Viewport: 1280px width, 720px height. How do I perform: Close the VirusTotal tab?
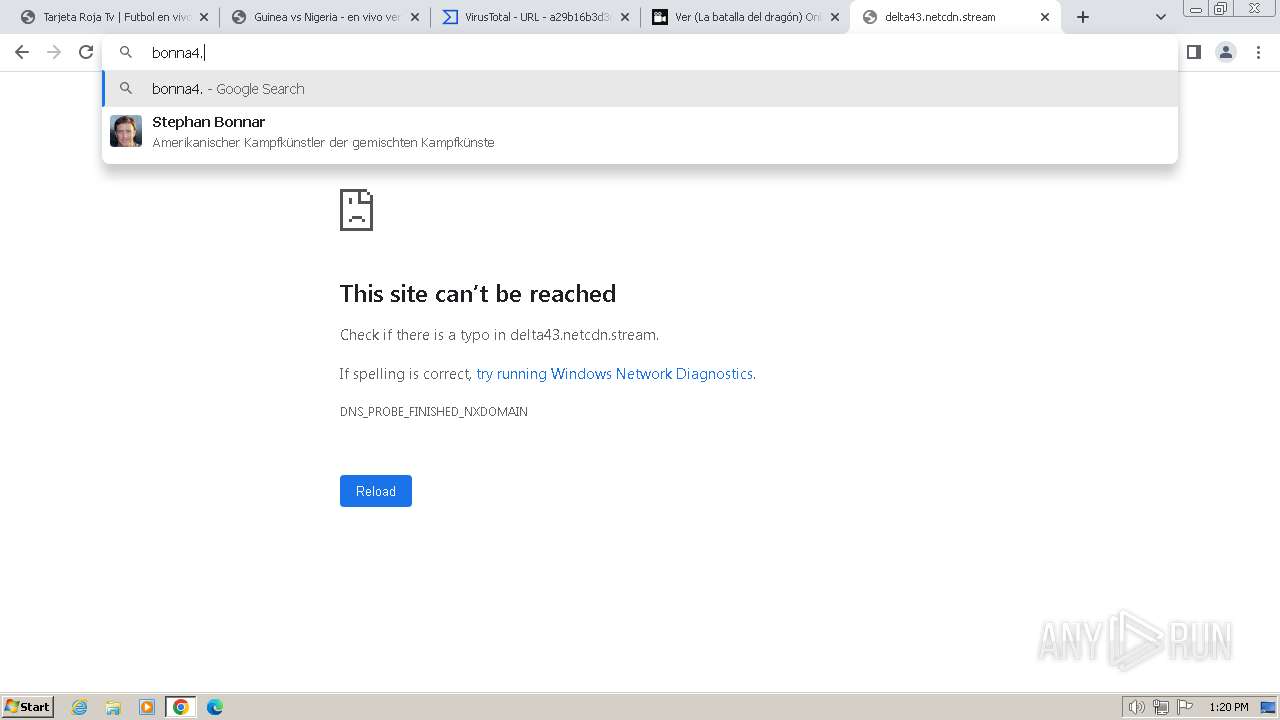click(x=625, y=17)
